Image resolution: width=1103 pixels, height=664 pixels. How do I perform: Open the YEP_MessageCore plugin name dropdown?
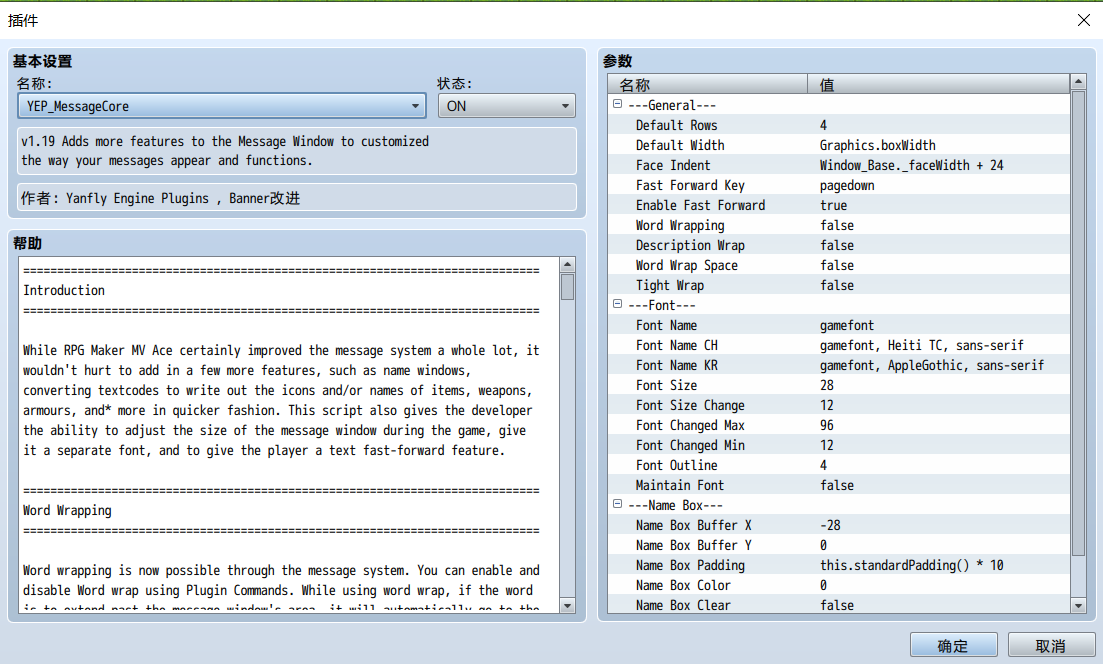[222, 106]
